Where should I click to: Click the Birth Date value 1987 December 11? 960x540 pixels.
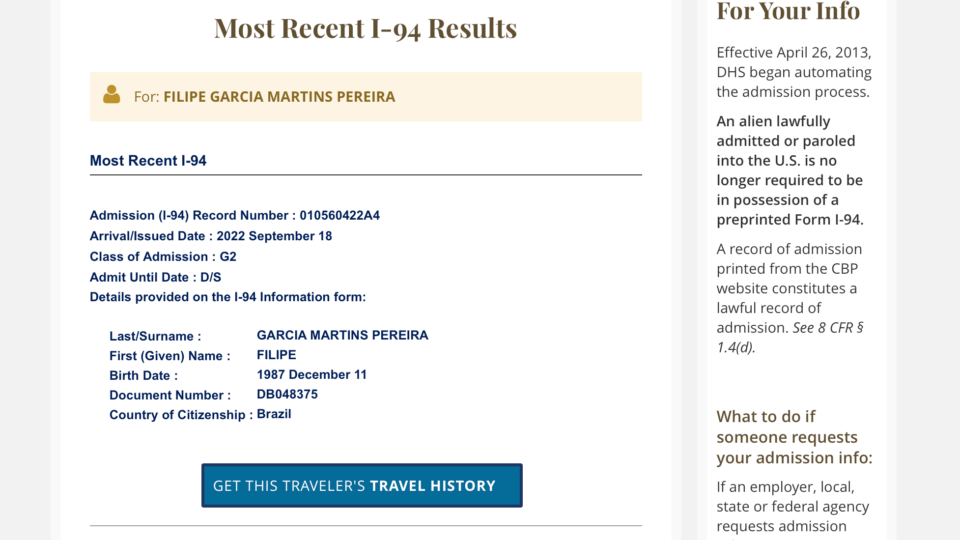pos(312,375)
